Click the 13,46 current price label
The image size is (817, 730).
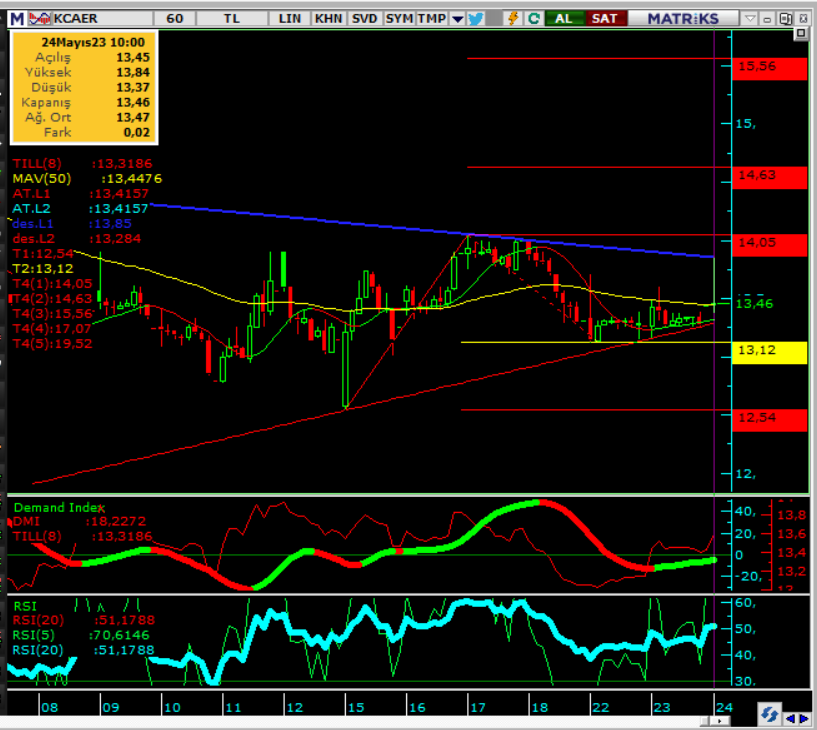point(754,304)
